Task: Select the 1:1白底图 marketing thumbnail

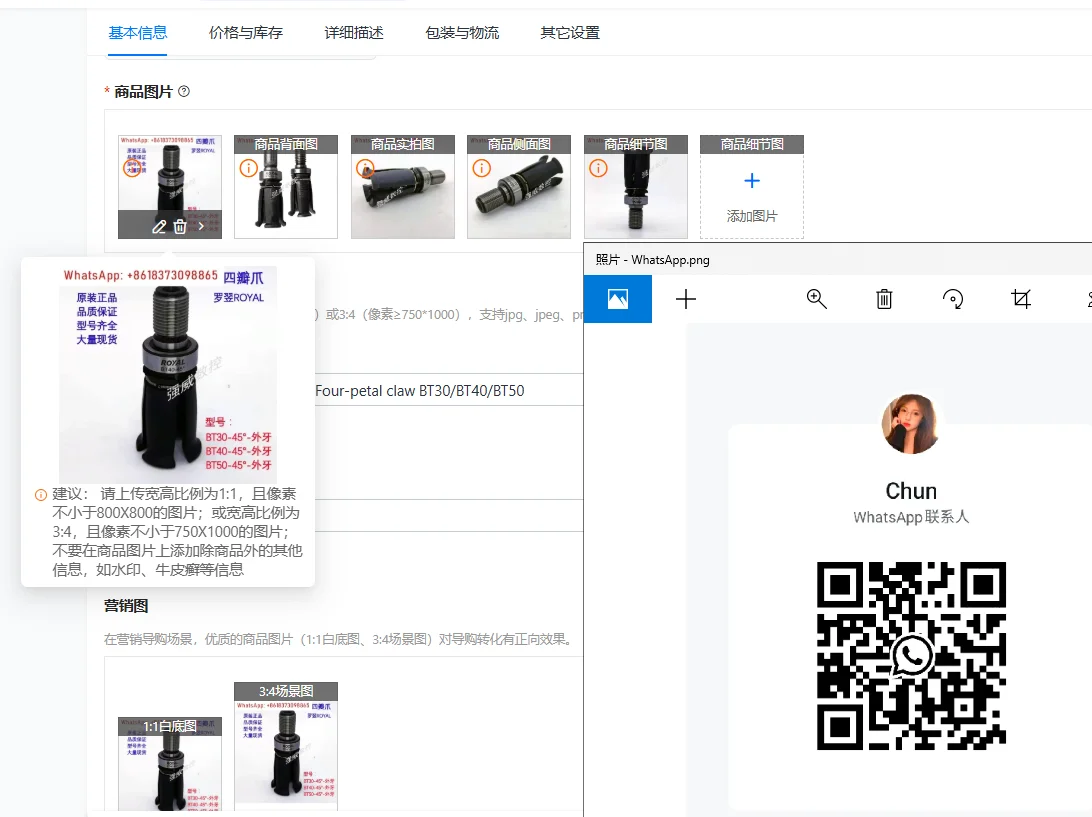Action: 170,763
